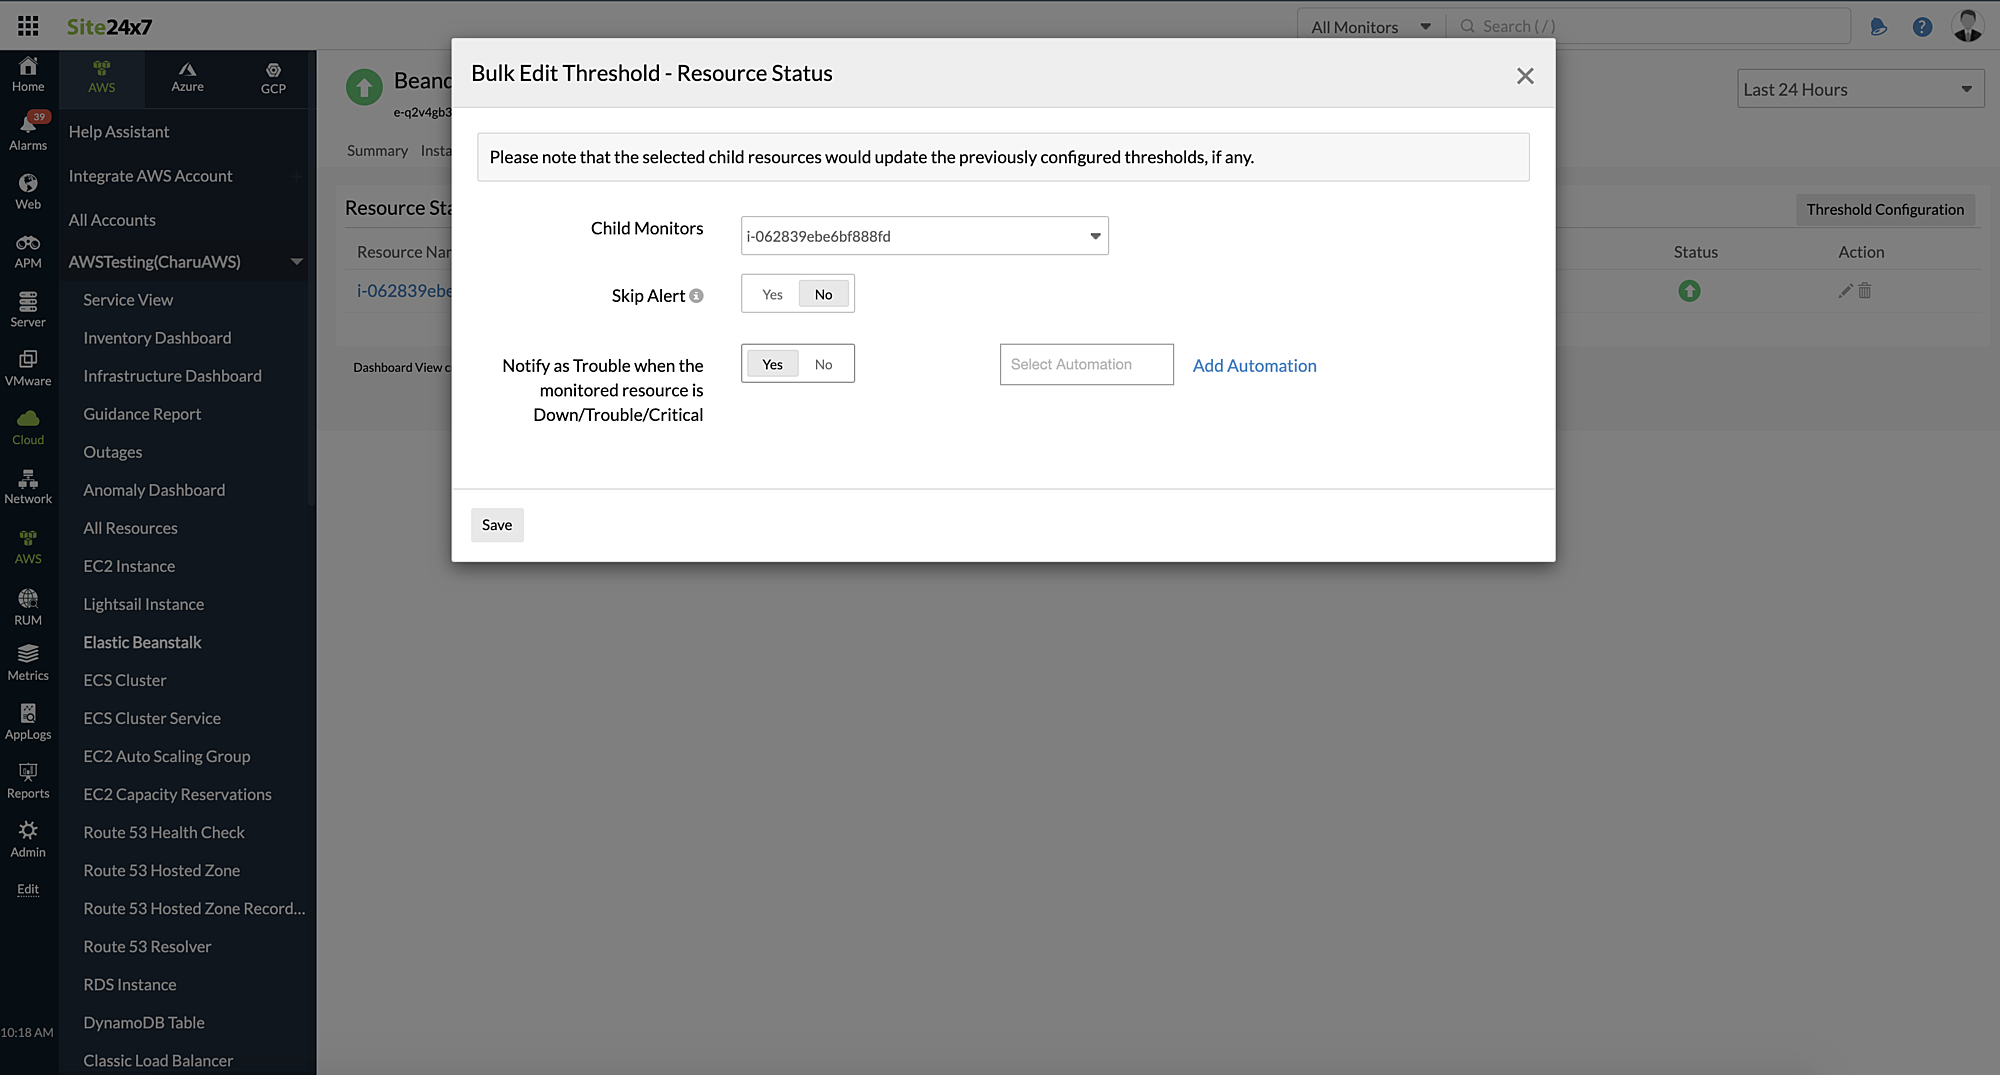Switch to the Azure tab

tap(187, 79)
